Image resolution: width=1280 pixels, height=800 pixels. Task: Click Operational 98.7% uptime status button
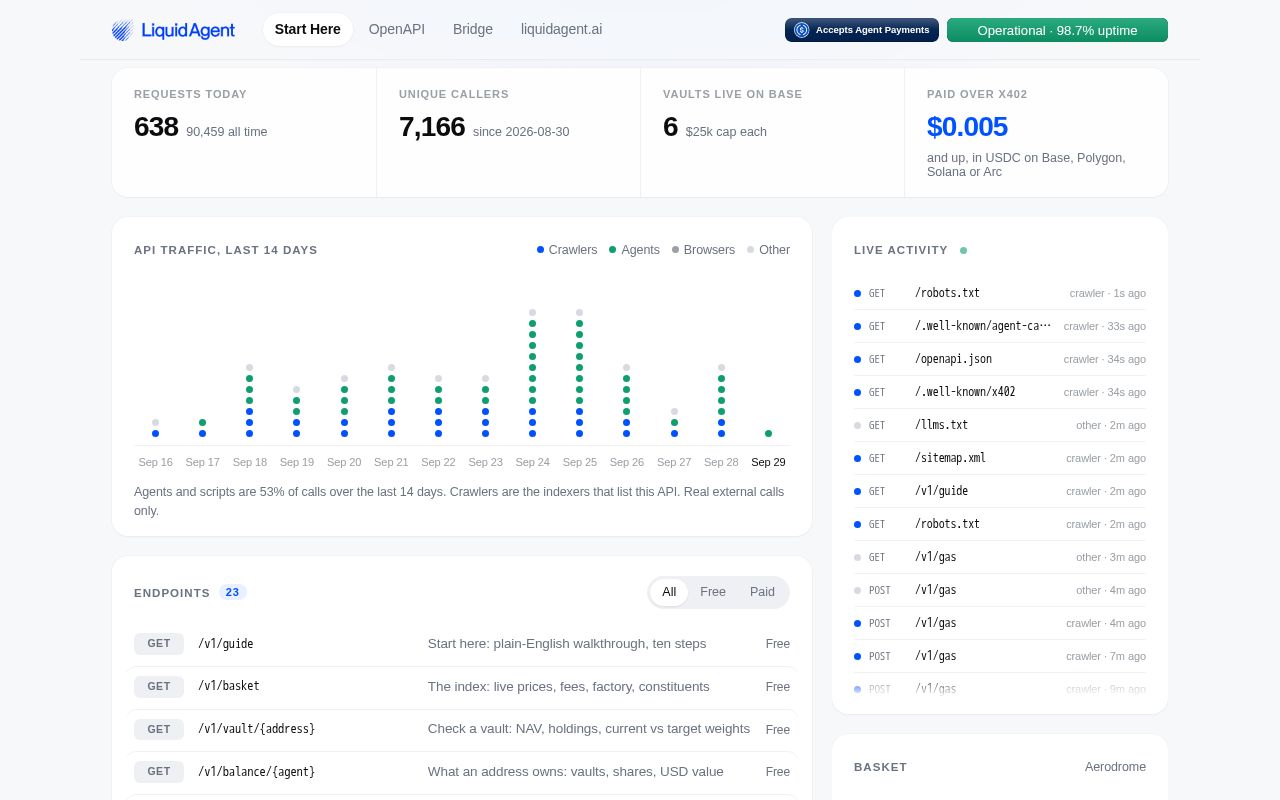pos(1057,30)
